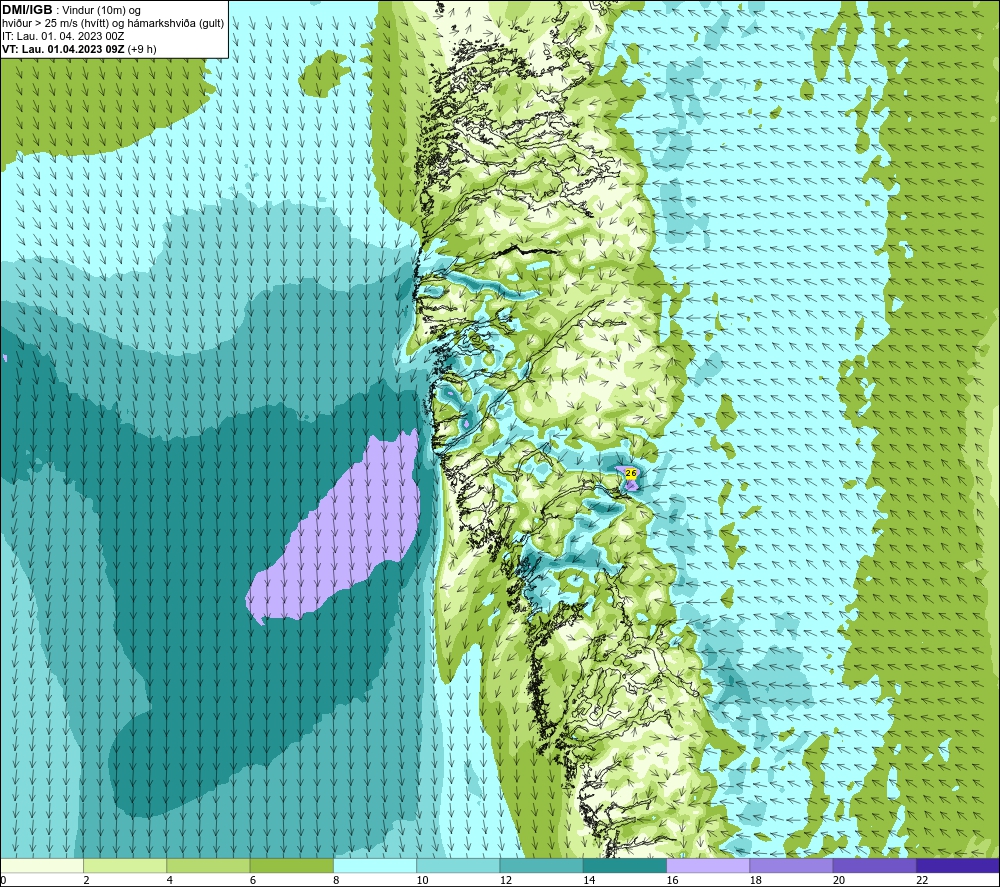Click the '16' scale label
This screenshot has height=887, width=1000.
[672, 880]
